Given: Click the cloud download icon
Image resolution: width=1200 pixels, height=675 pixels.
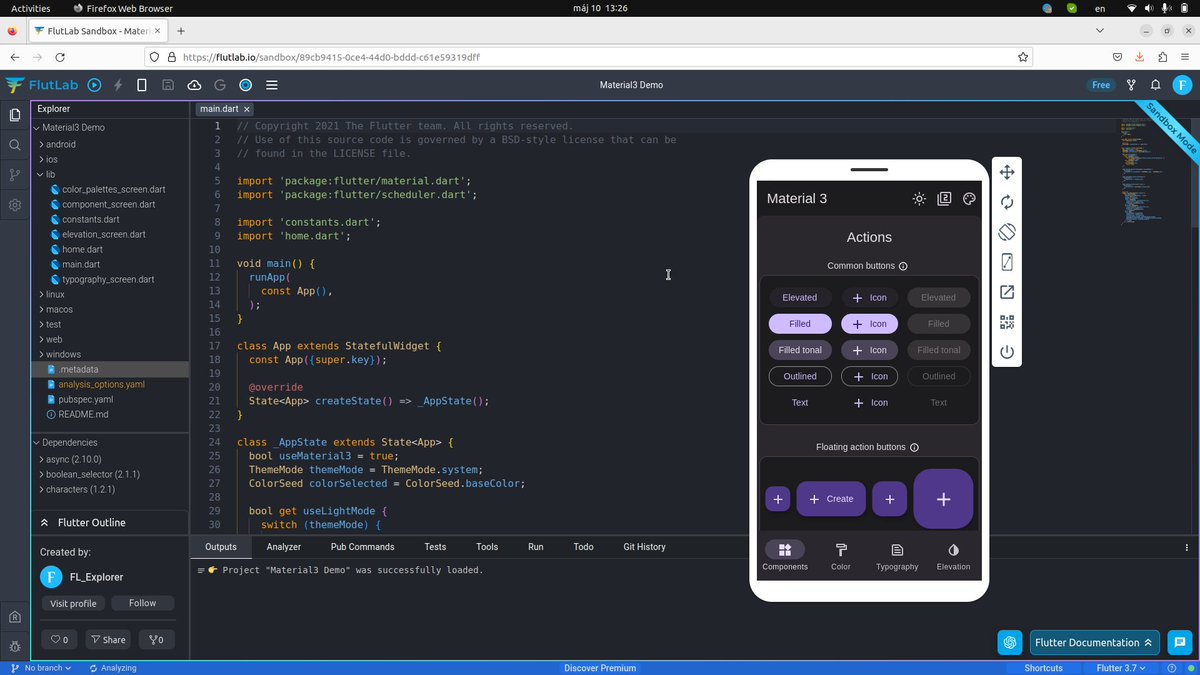Looking at the screenshot, I should 194,85.
